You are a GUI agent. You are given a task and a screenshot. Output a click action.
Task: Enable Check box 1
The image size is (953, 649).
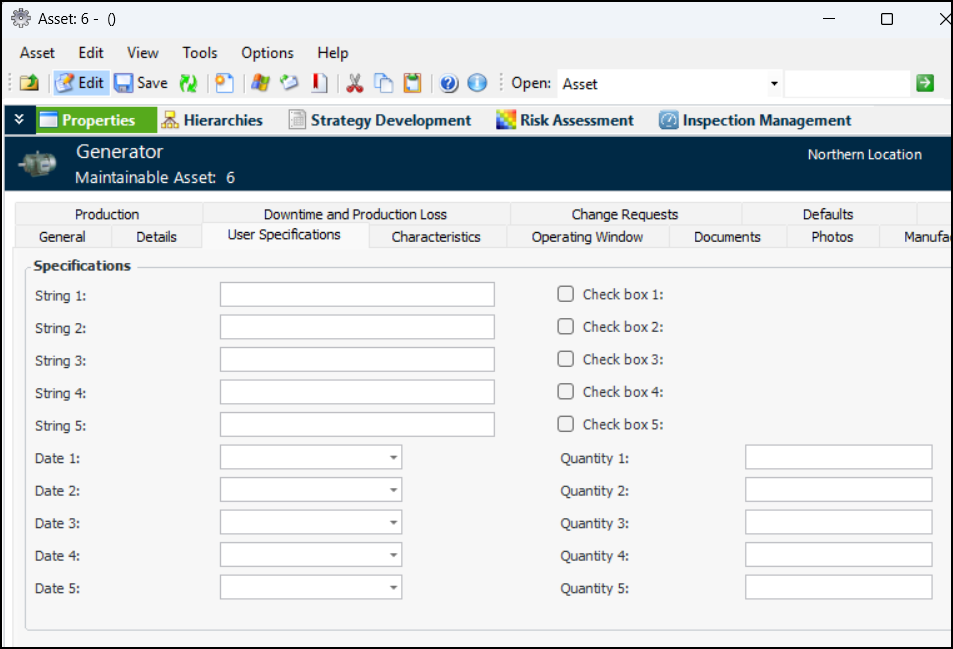point(566,294)
